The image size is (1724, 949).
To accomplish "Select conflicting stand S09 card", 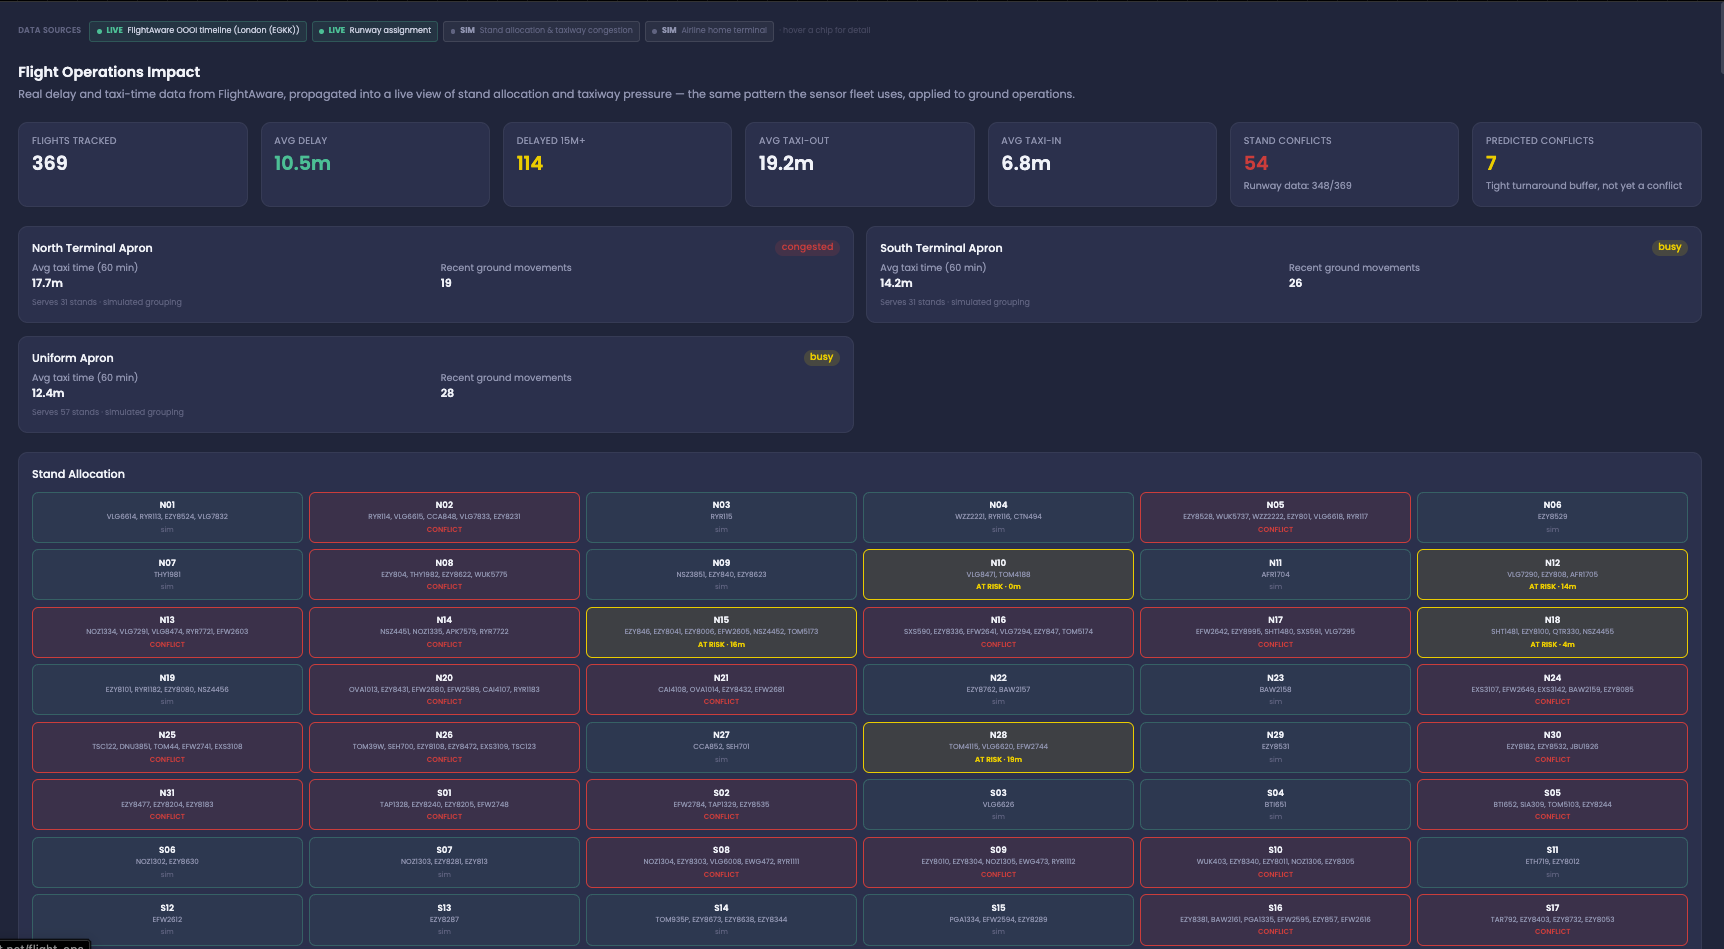I will (998, 862).
